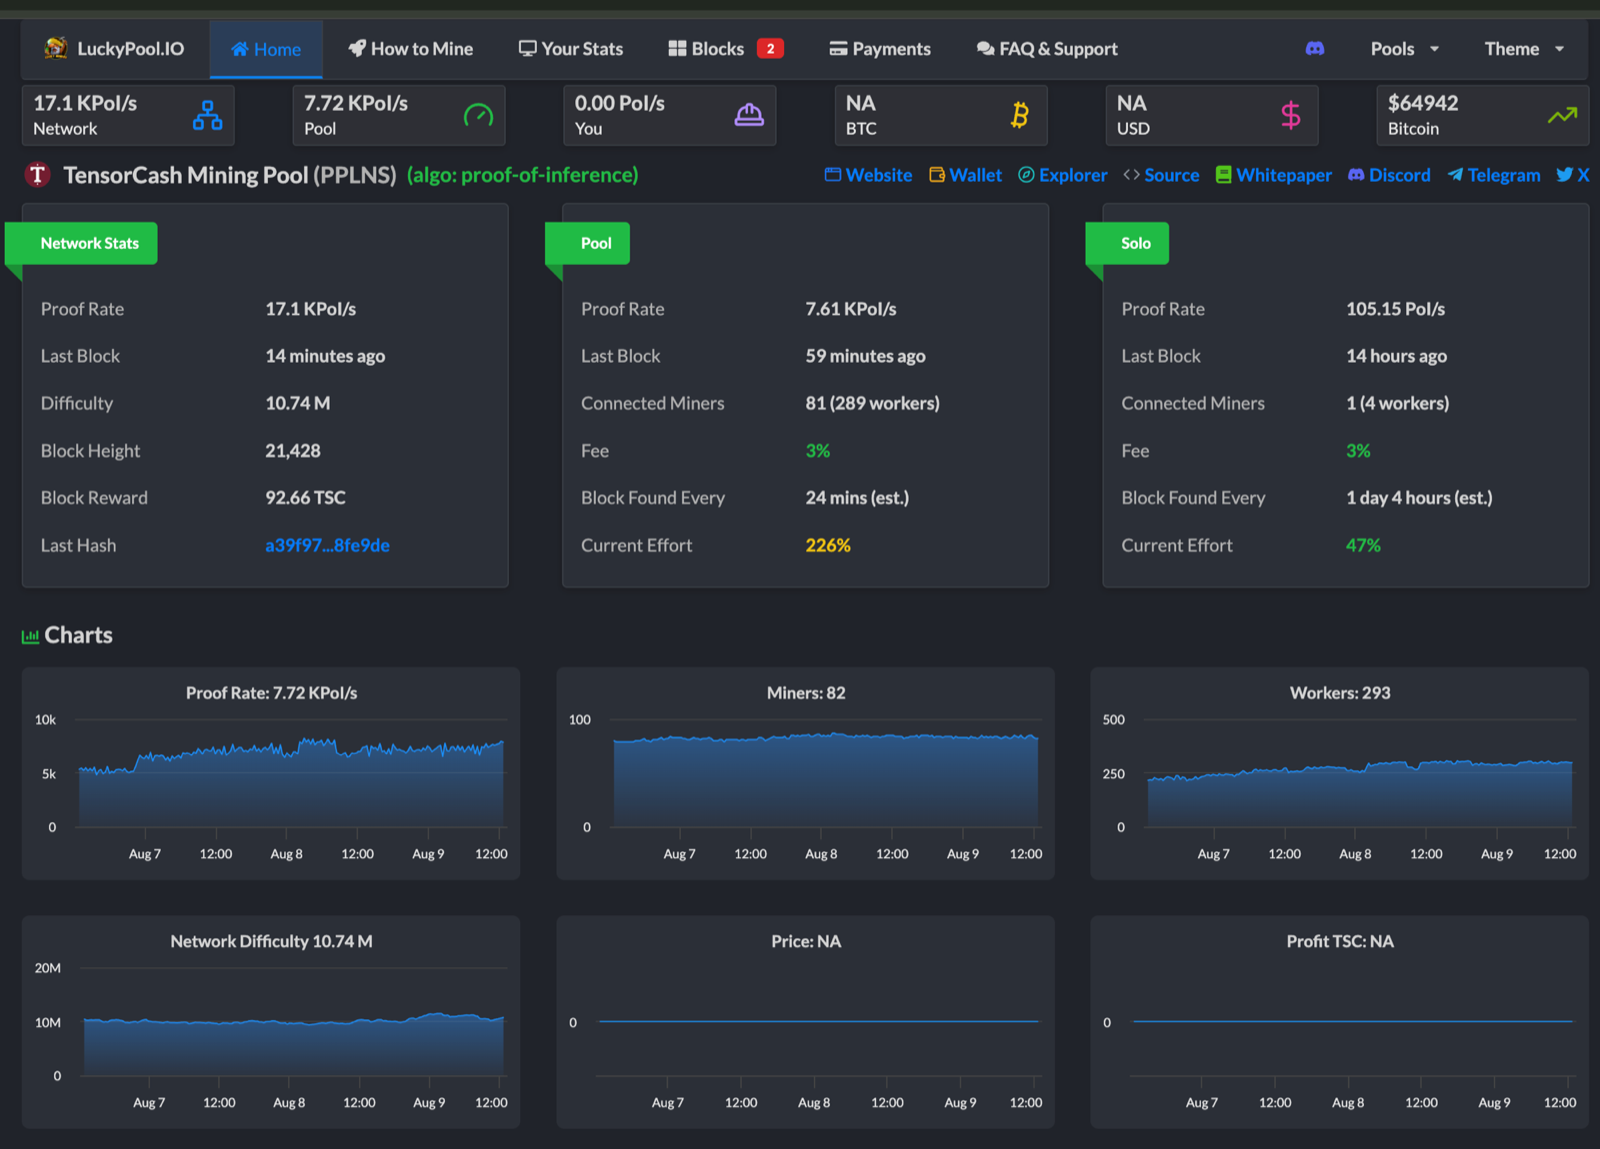Viewport: 1600px width, 1149px height.
Task: Click the Network Difficulty chart area
Action: point(271,1022)
